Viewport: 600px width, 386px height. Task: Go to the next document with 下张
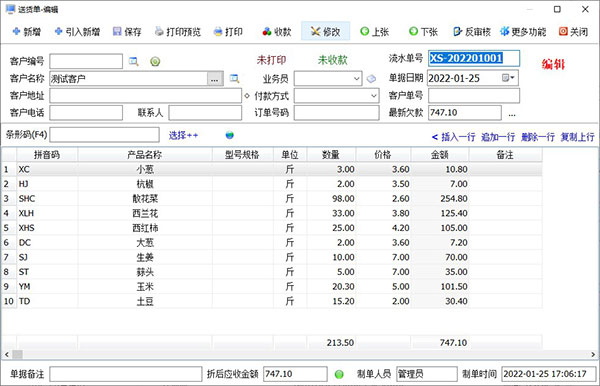click(424, 32)
